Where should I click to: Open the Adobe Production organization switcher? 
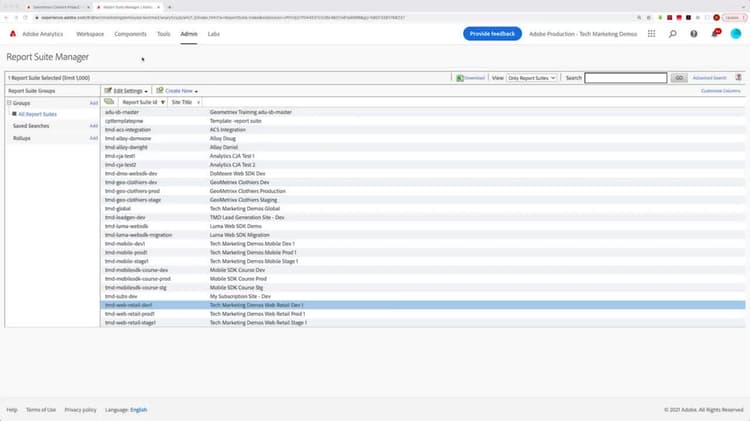point(583,34)
